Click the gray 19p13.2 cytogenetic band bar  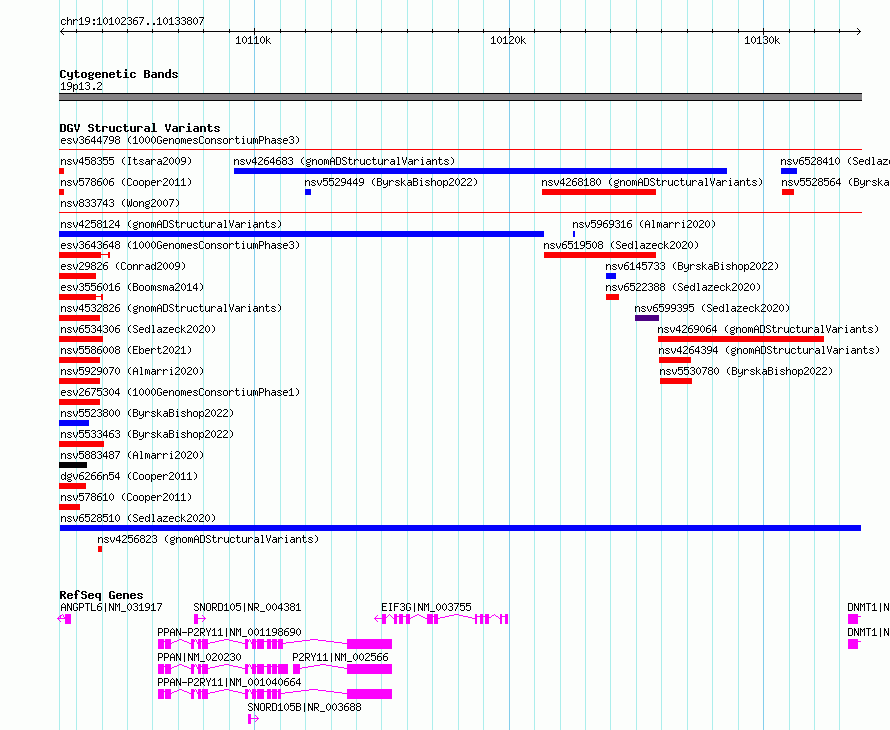coord(460,97)
